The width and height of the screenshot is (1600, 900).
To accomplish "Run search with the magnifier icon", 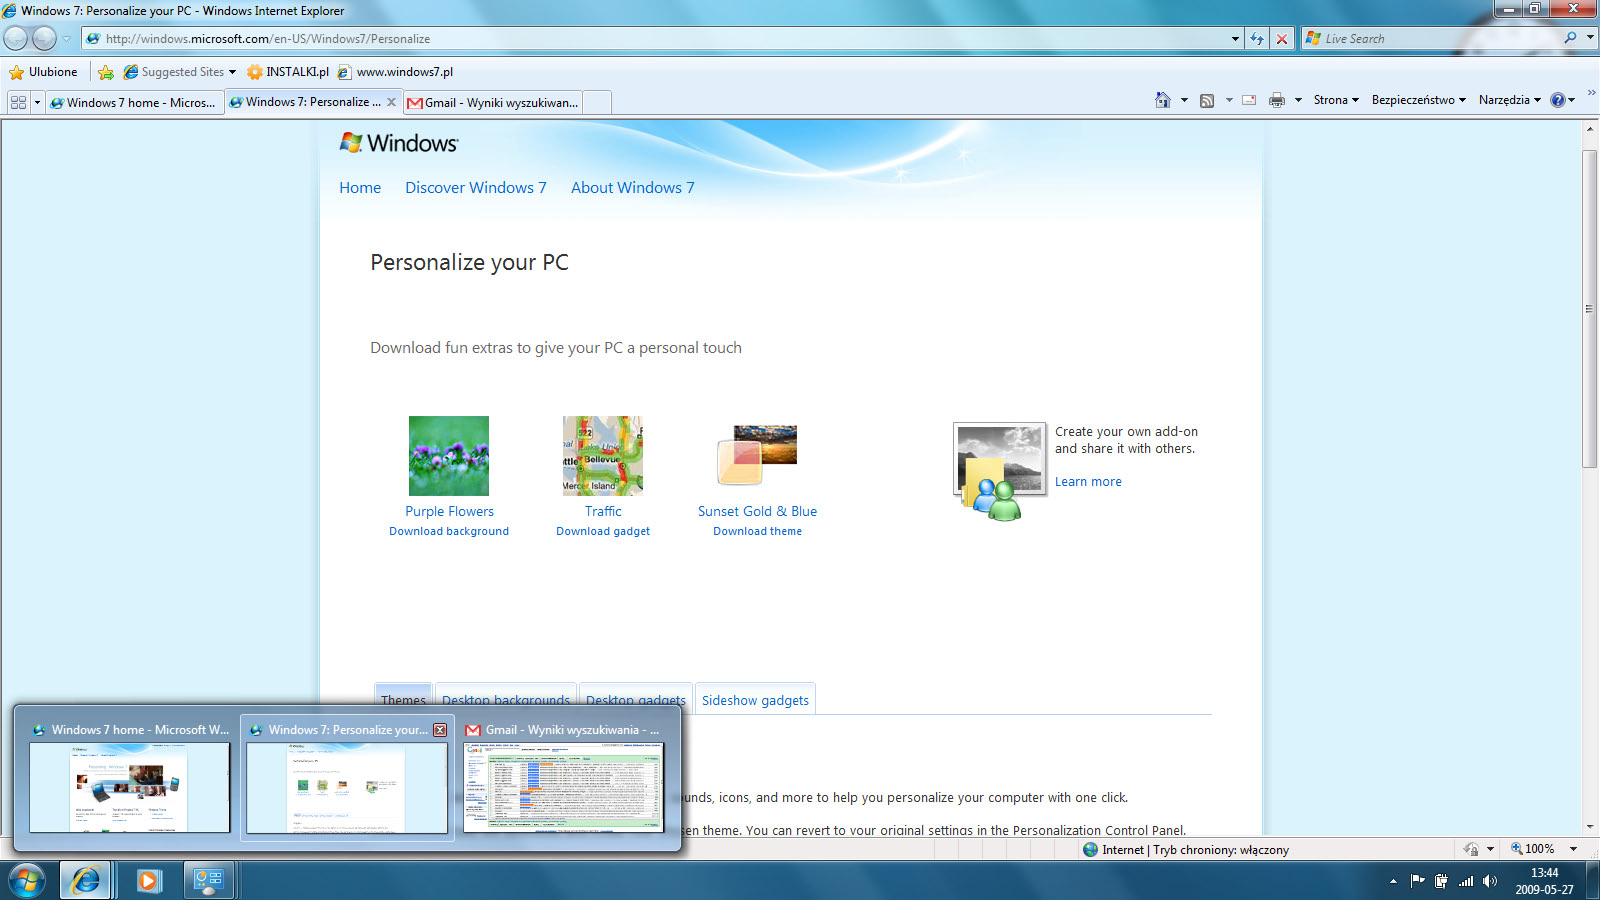I will tap(1570, 38).
